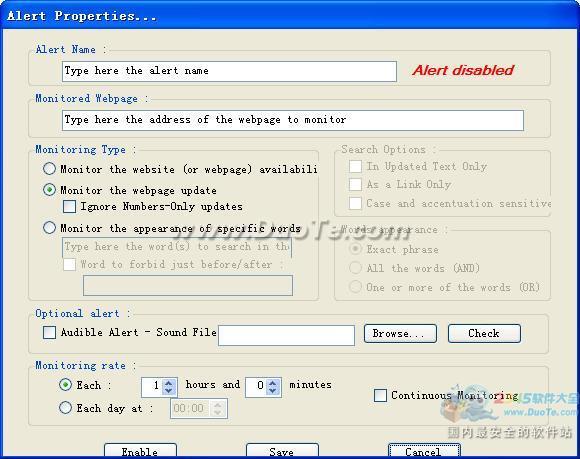Click the Sound File path field
Screen dimensions: 580x459
coord(286,335)
